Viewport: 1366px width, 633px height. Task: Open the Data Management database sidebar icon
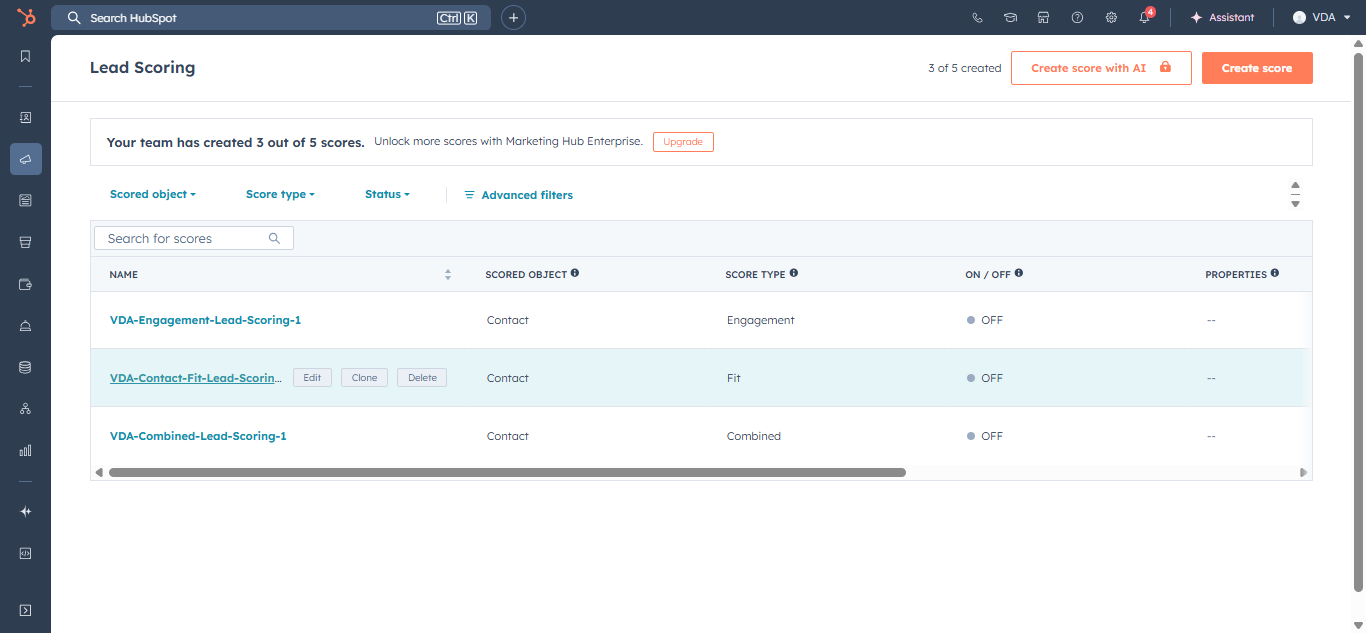pyautogui.click(x=26, y=367)
